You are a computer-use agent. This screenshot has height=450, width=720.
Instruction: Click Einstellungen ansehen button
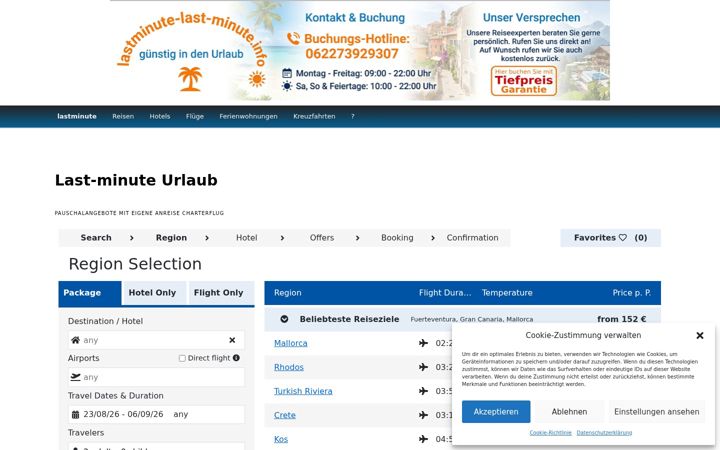point(657,411)
